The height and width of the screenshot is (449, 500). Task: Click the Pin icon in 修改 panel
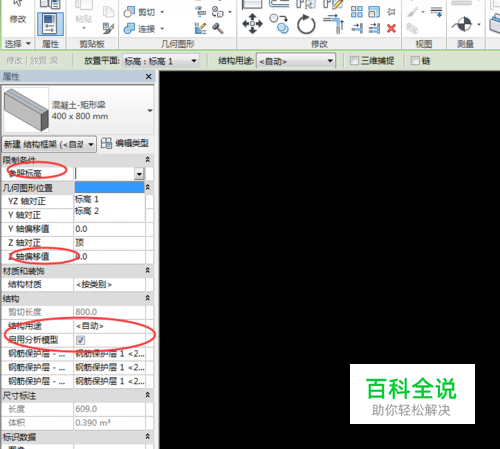[x=391, y=12]
